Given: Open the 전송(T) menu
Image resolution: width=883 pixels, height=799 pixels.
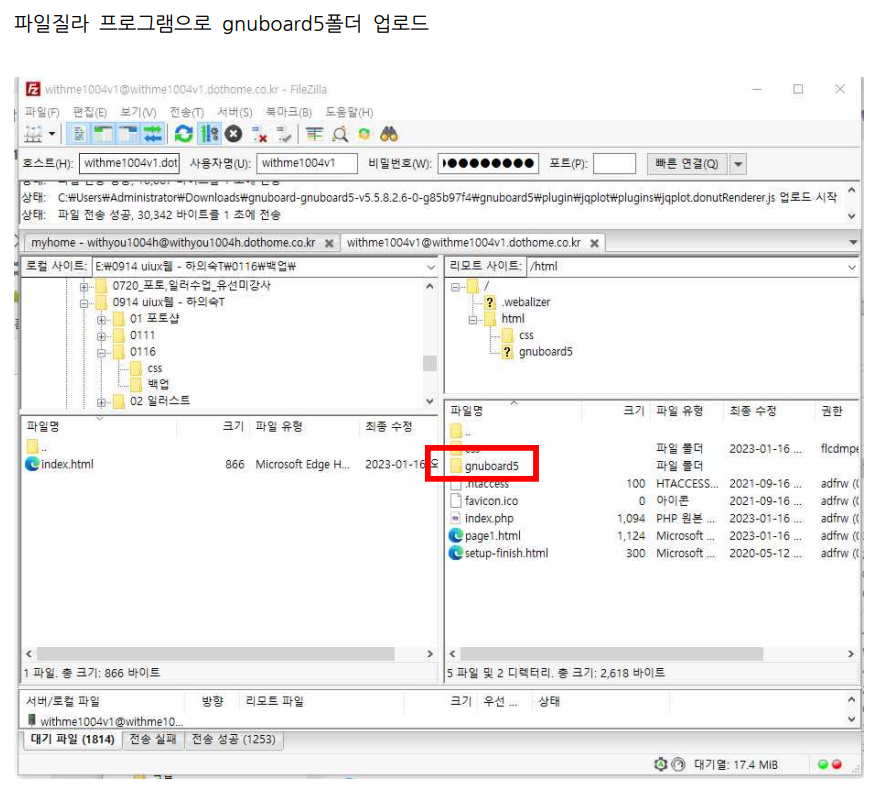Looking at the screenshot, I should coord(186,112).
